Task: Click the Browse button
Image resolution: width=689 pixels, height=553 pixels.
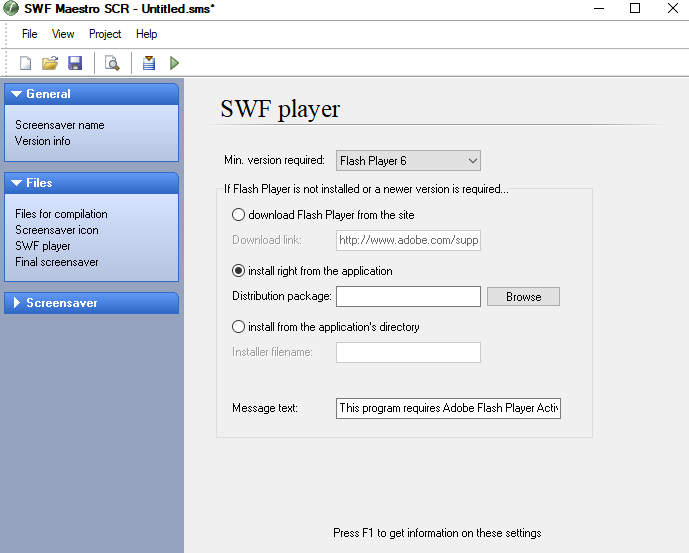Action: point(523,297)
